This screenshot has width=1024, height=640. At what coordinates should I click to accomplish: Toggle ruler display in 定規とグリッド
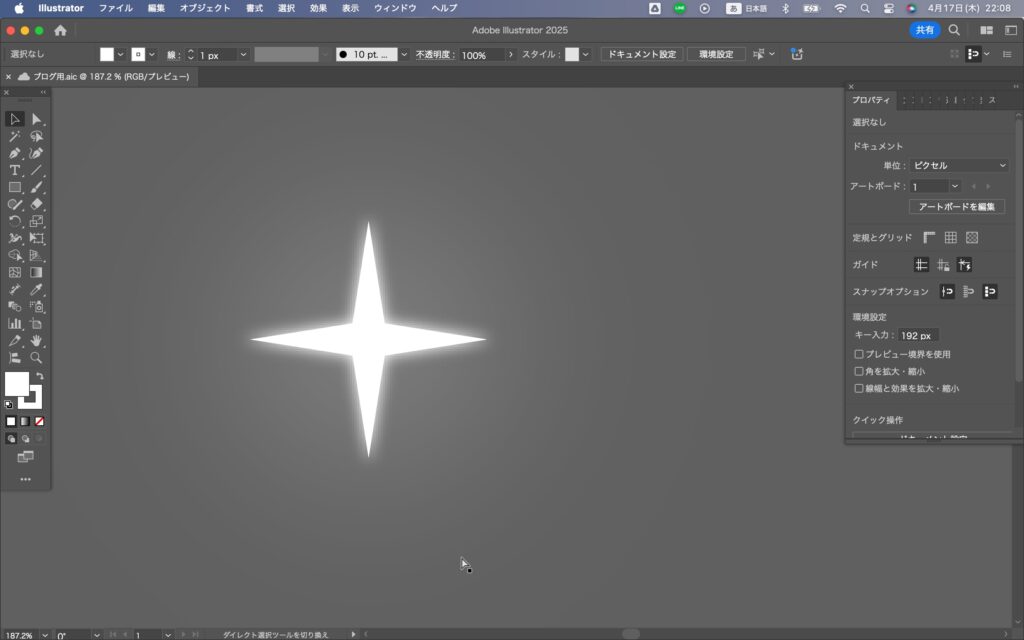coord(929,238)
